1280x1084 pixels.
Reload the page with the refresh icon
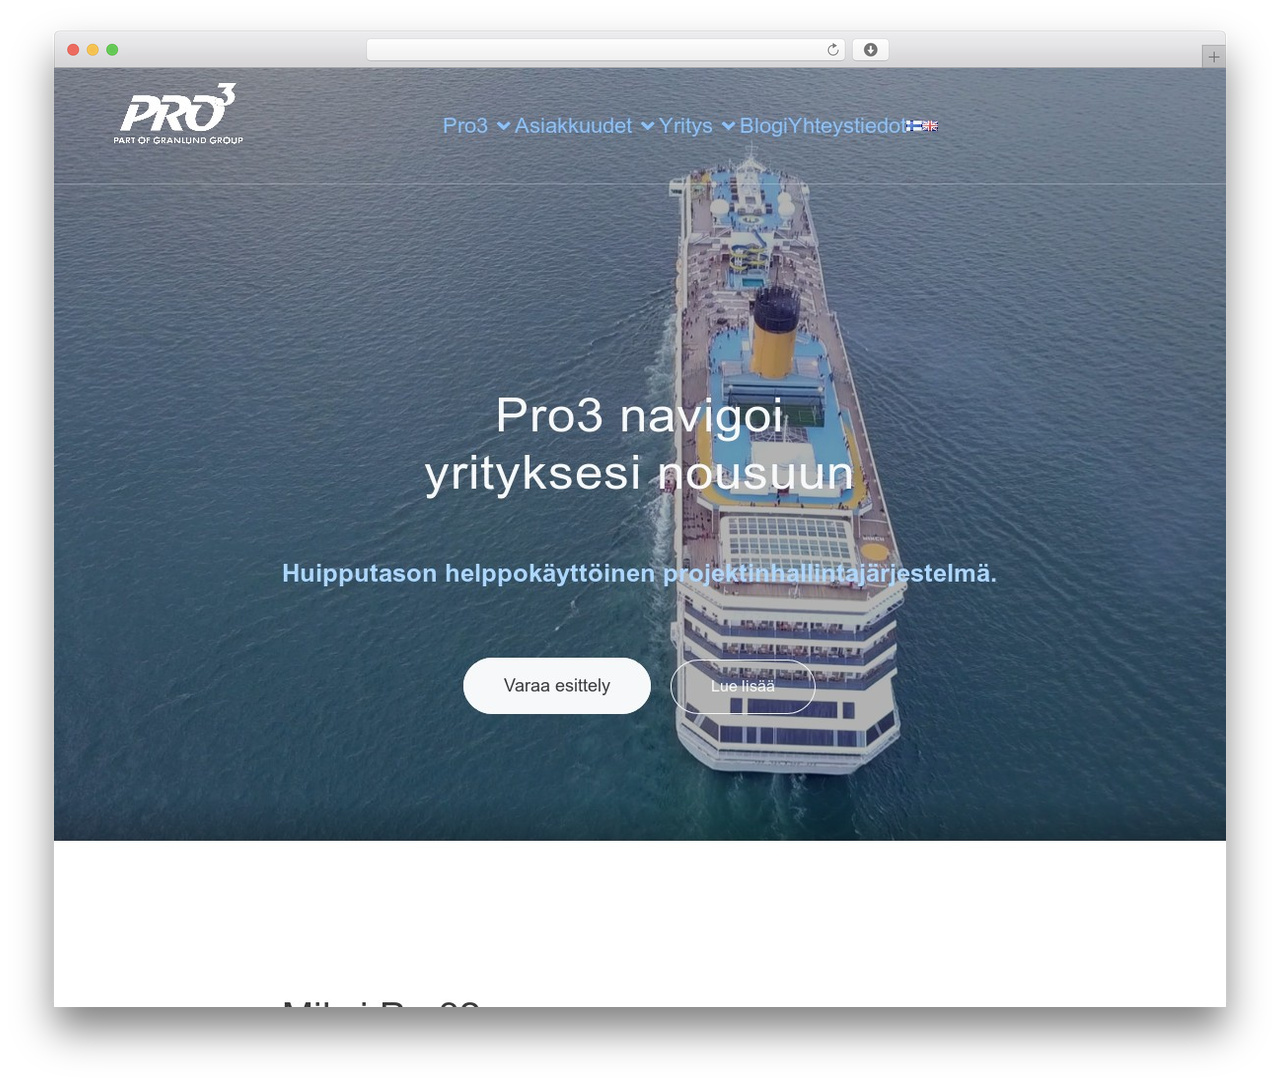coord(833,50)
